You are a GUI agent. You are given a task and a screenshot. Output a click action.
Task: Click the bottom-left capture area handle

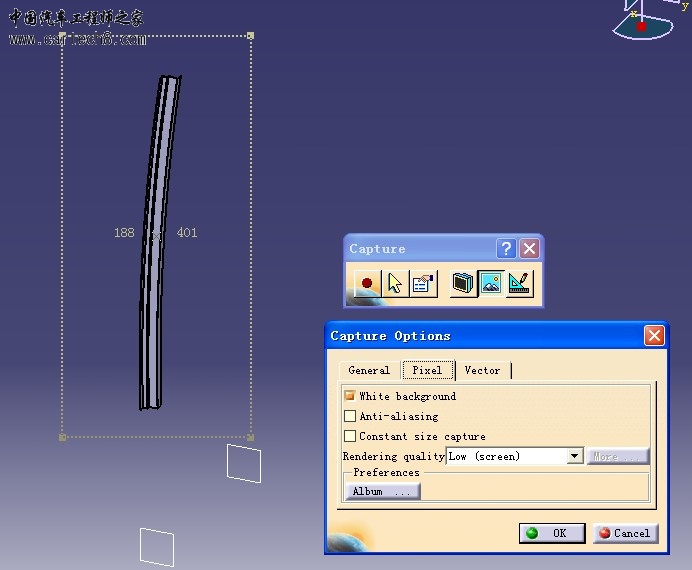point(62,437)
